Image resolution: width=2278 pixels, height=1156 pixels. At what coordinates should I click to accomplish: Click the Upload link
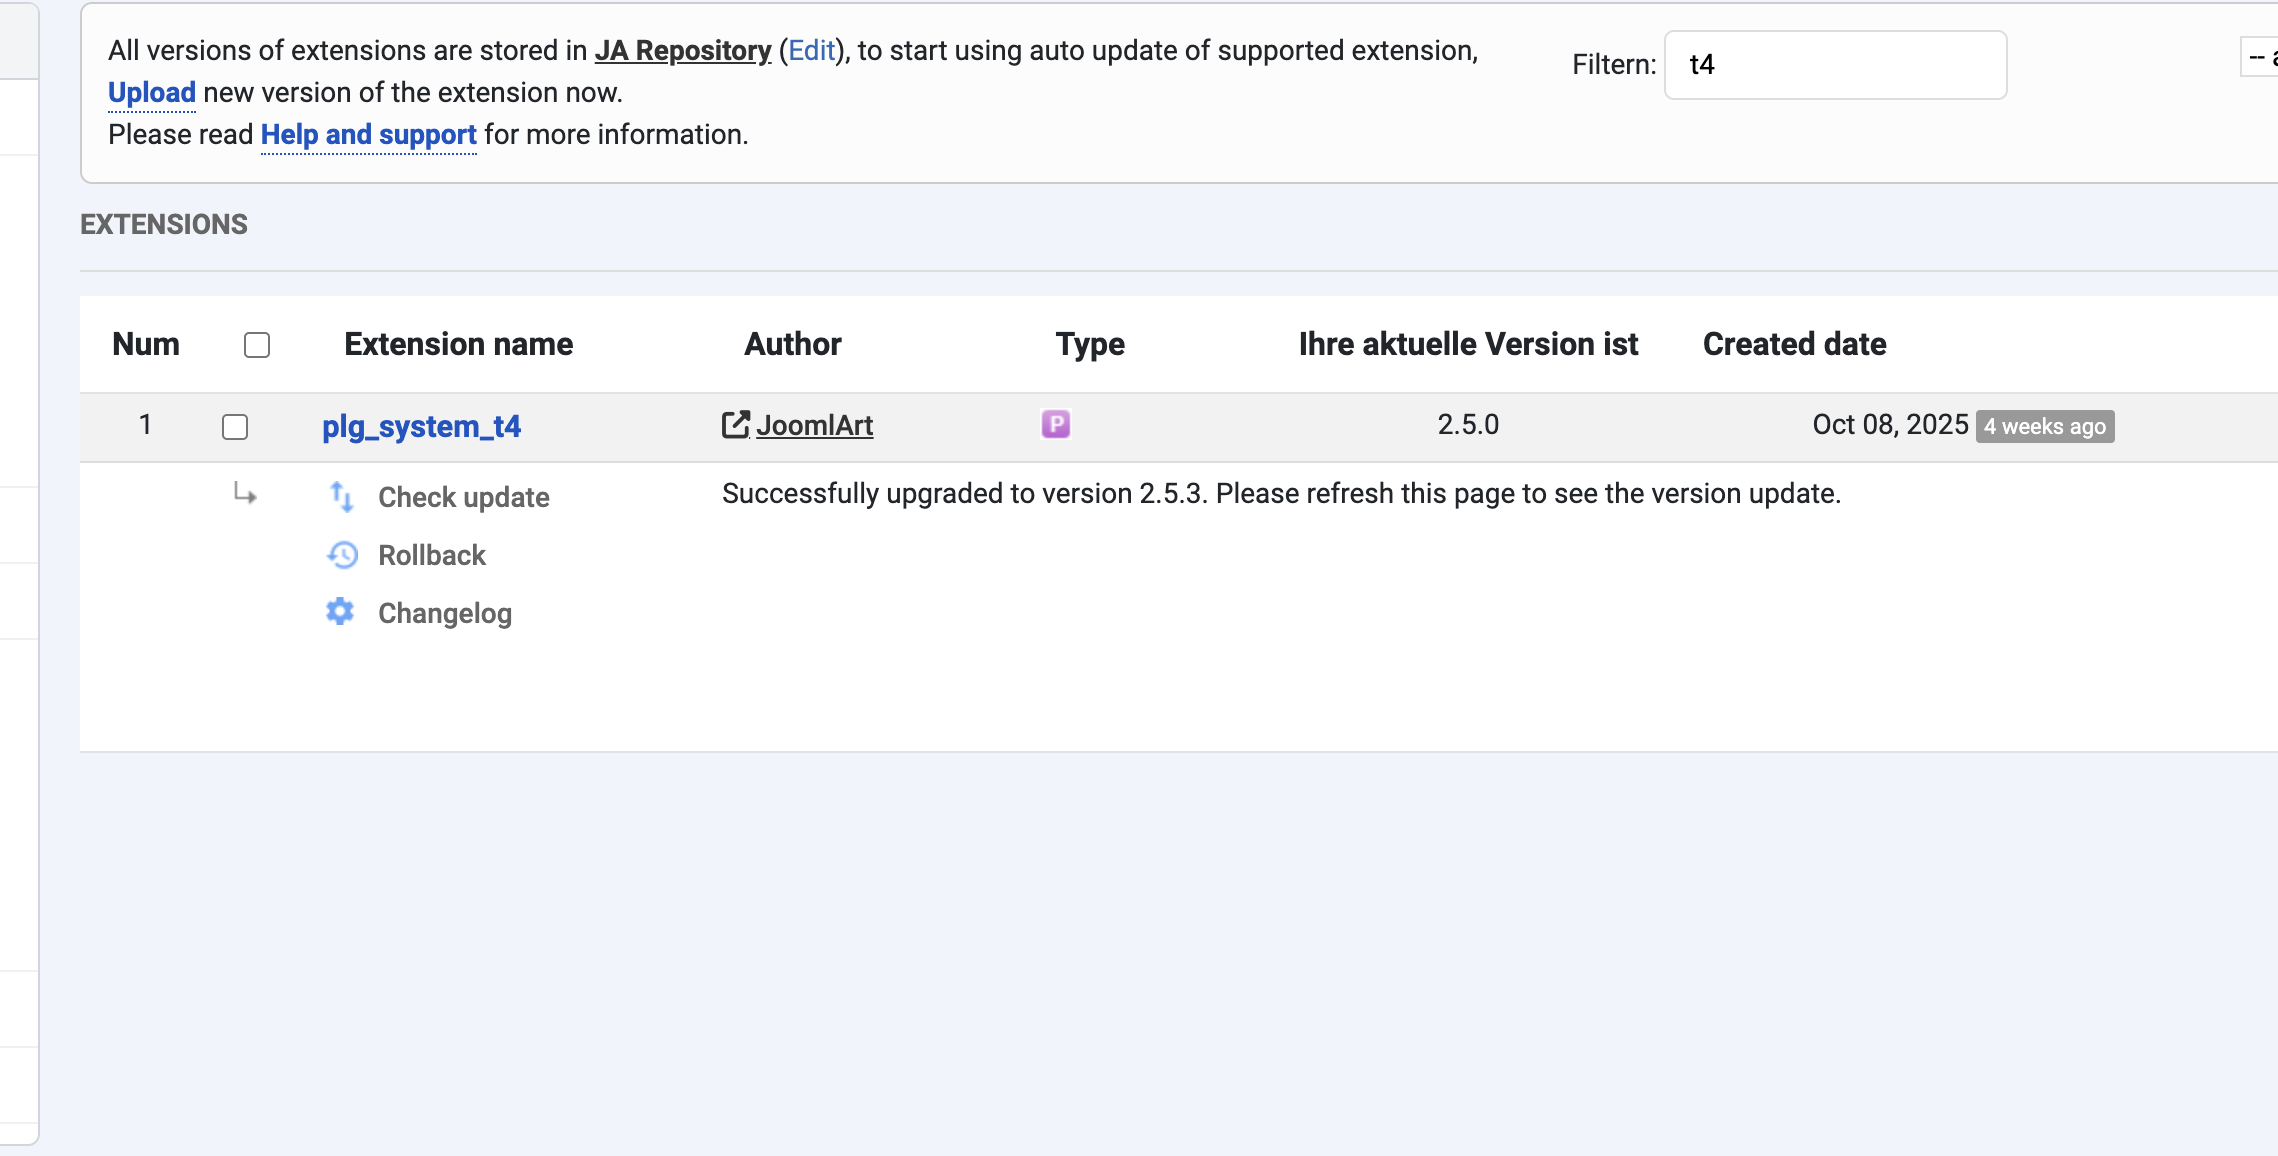point(152,93)
